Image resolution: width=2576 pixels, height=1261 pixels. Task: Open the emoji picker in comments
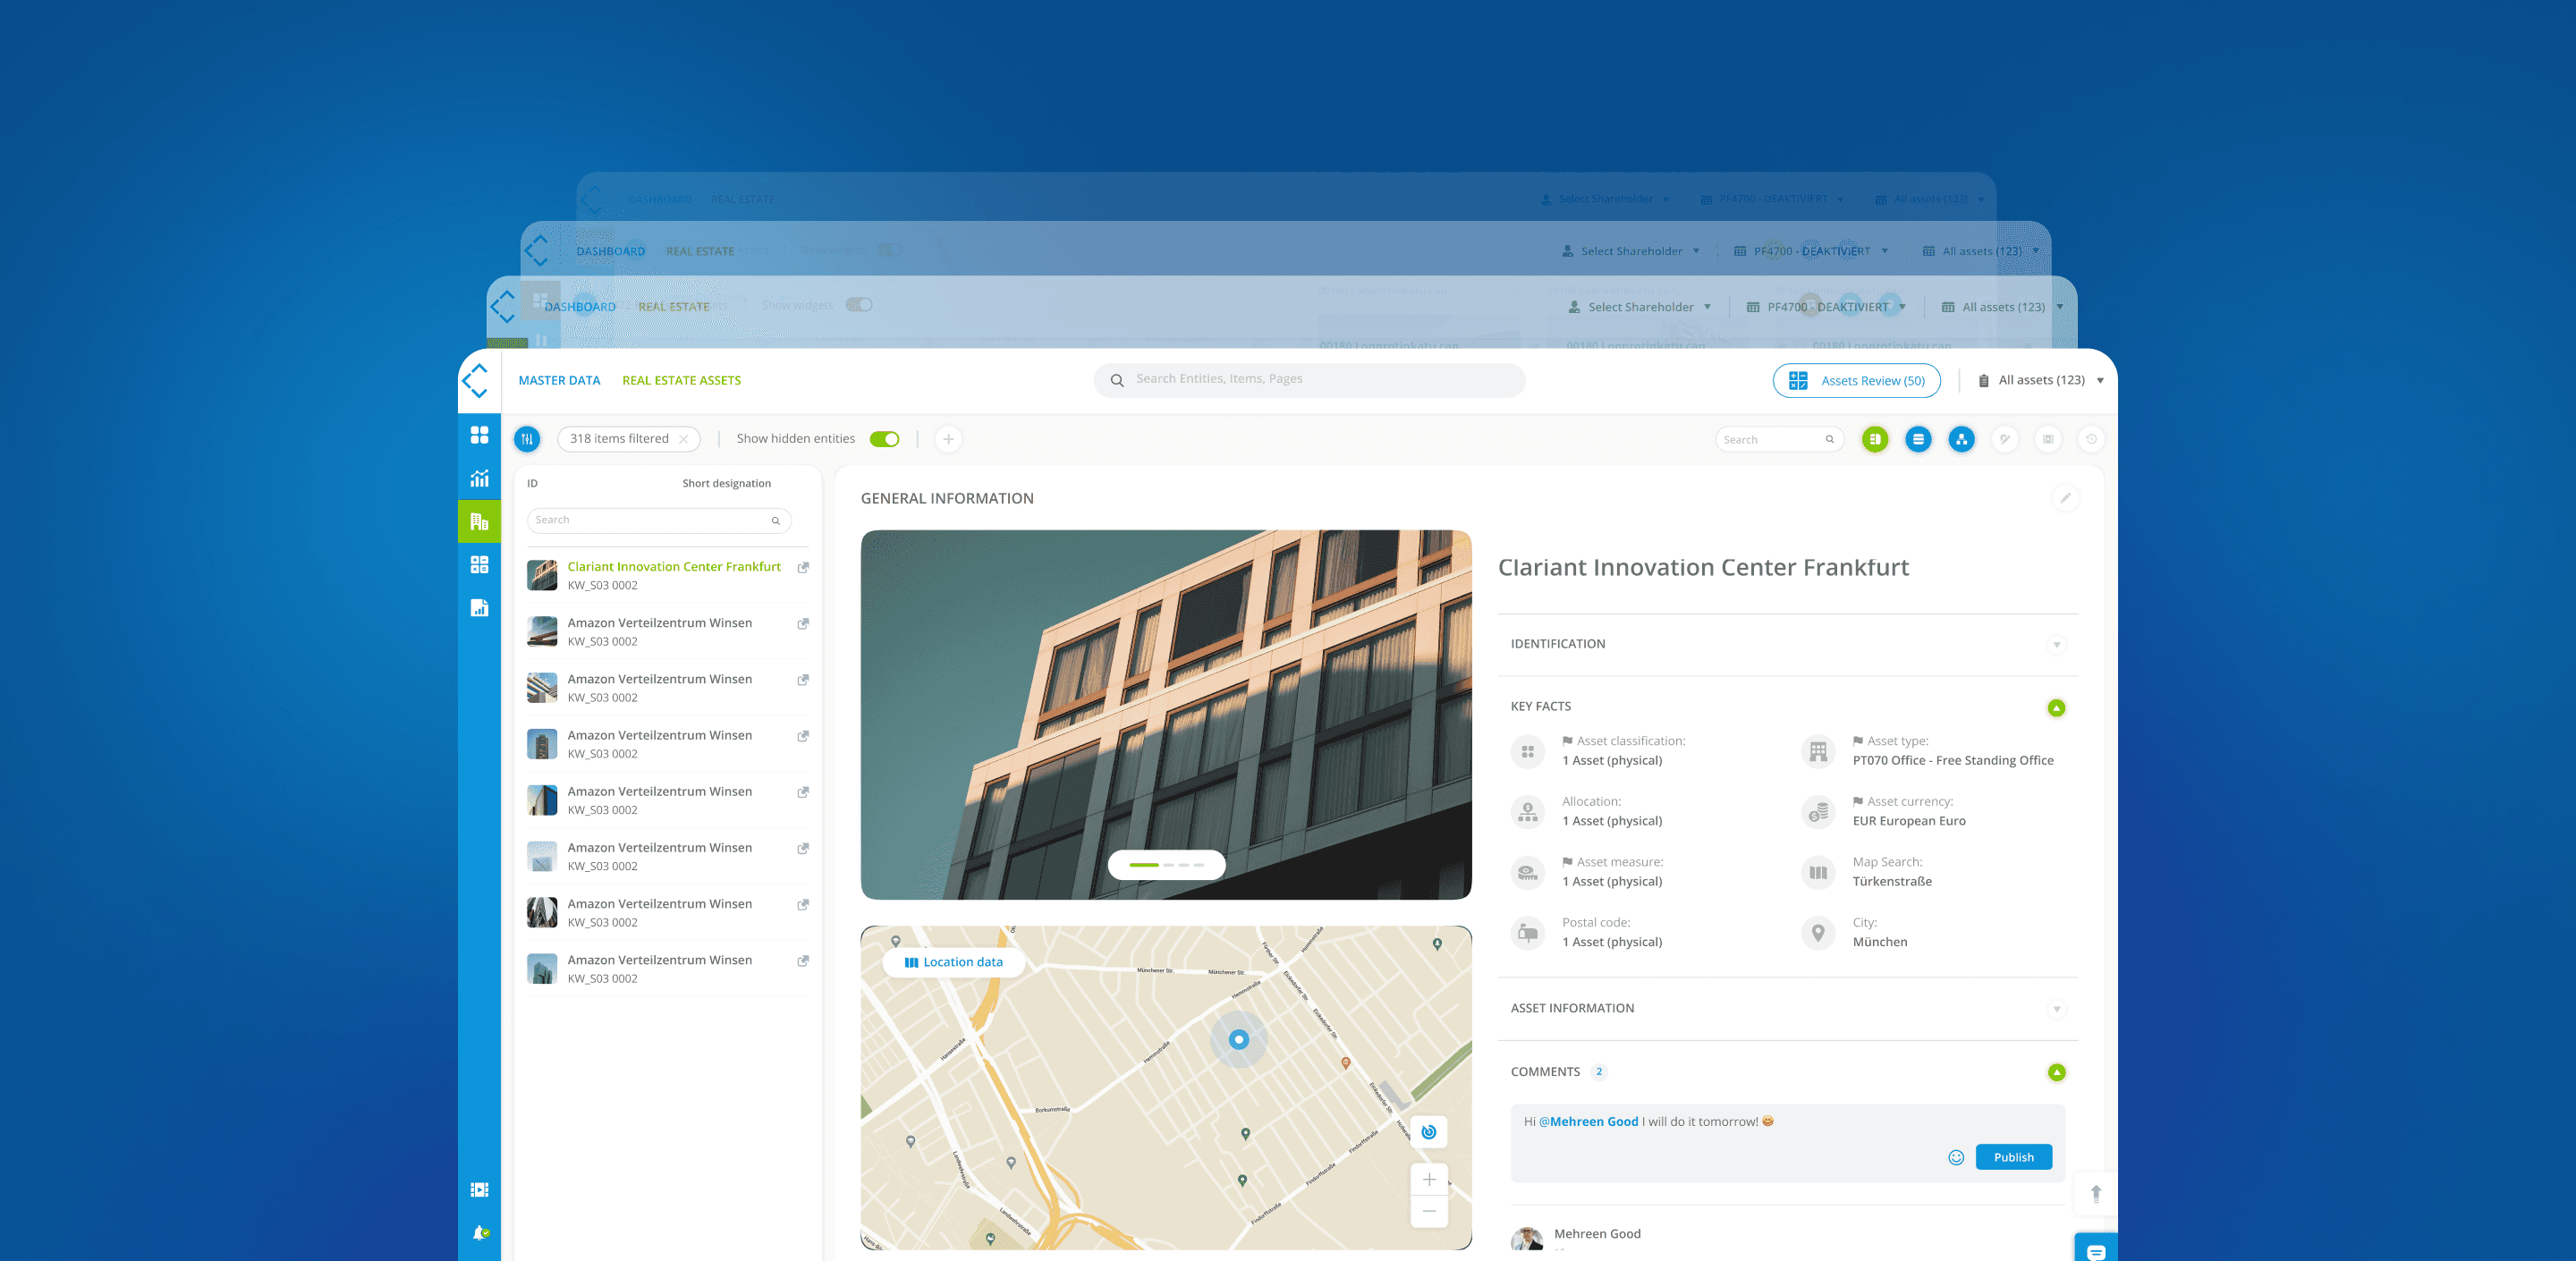point(1956,1157)
